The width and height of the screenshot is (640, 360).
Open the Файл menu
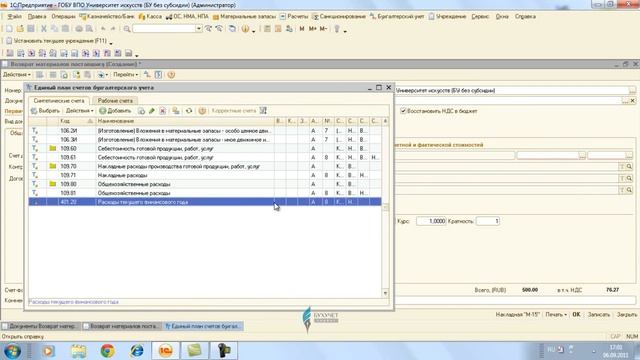(x=14, y=16)
